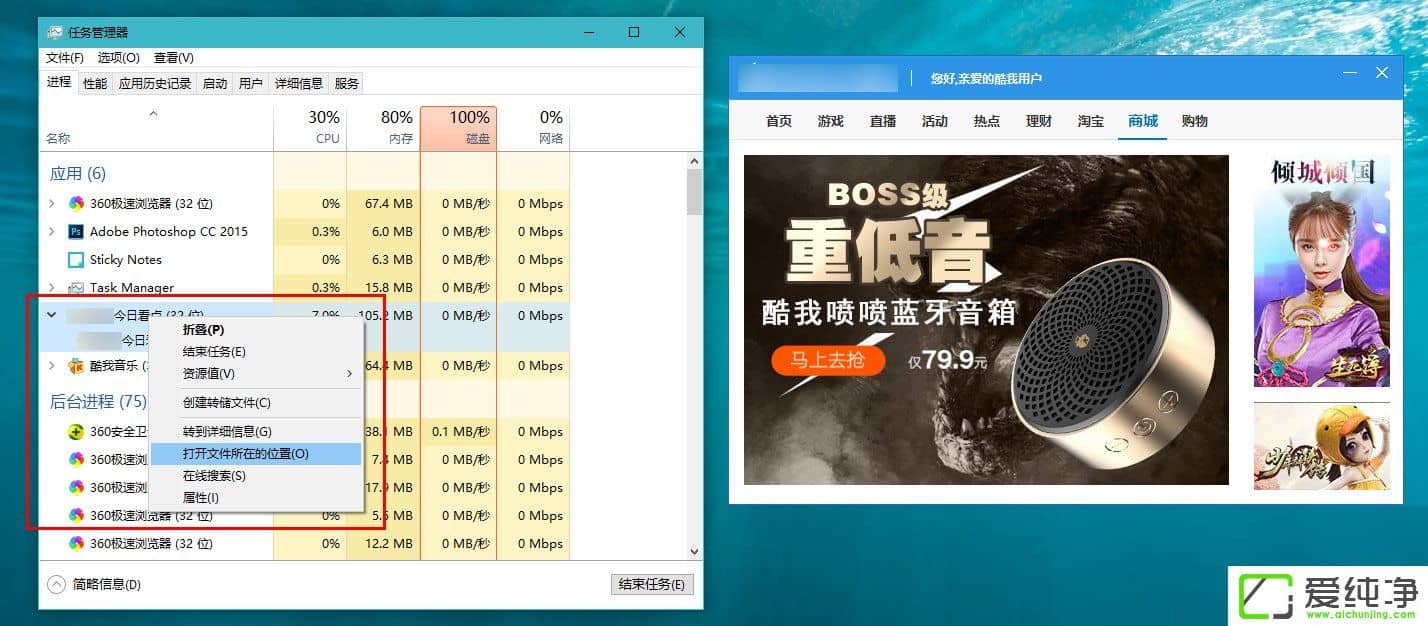Expand the Adobe Photoshop CC 2015 row
The width and height of the screenshot is (1428, 626).
tap(52, 232)
